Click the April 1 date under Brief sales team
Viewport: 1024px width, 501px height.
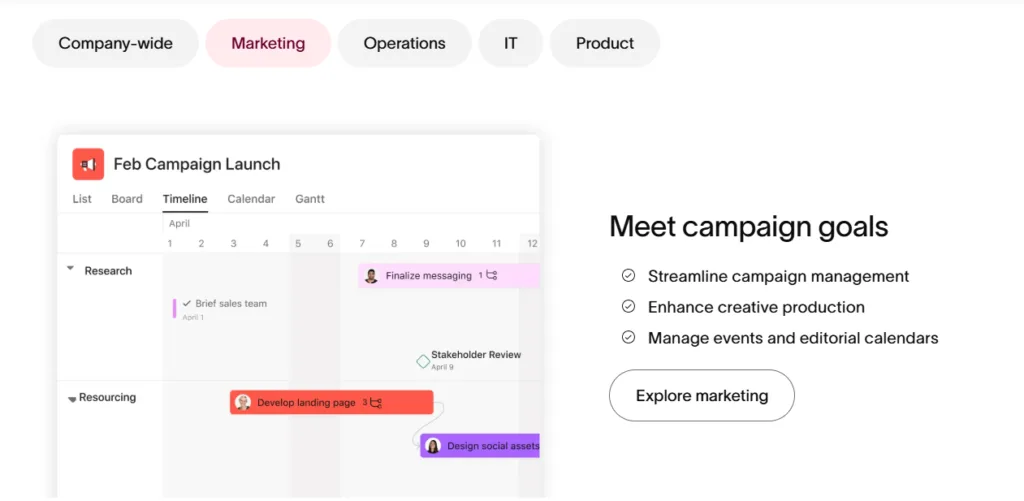click(193, 317)
